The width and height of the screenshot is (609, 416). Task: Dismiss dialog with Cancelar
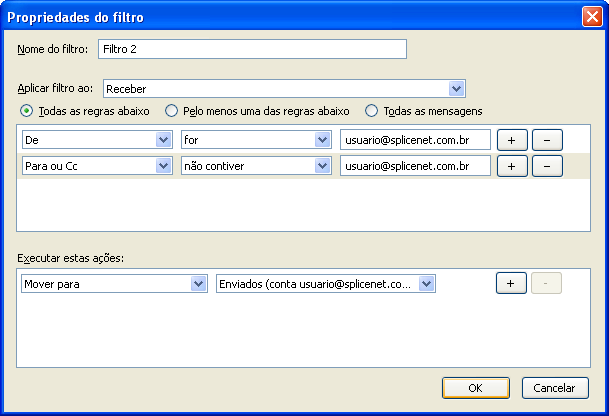(x=555, y=388)
